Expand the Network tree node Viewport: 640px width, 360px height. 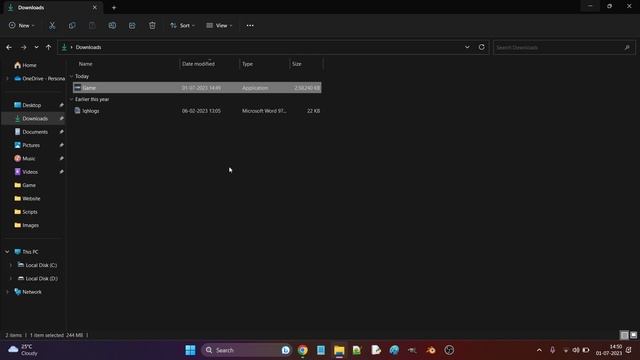click(7, 292)
